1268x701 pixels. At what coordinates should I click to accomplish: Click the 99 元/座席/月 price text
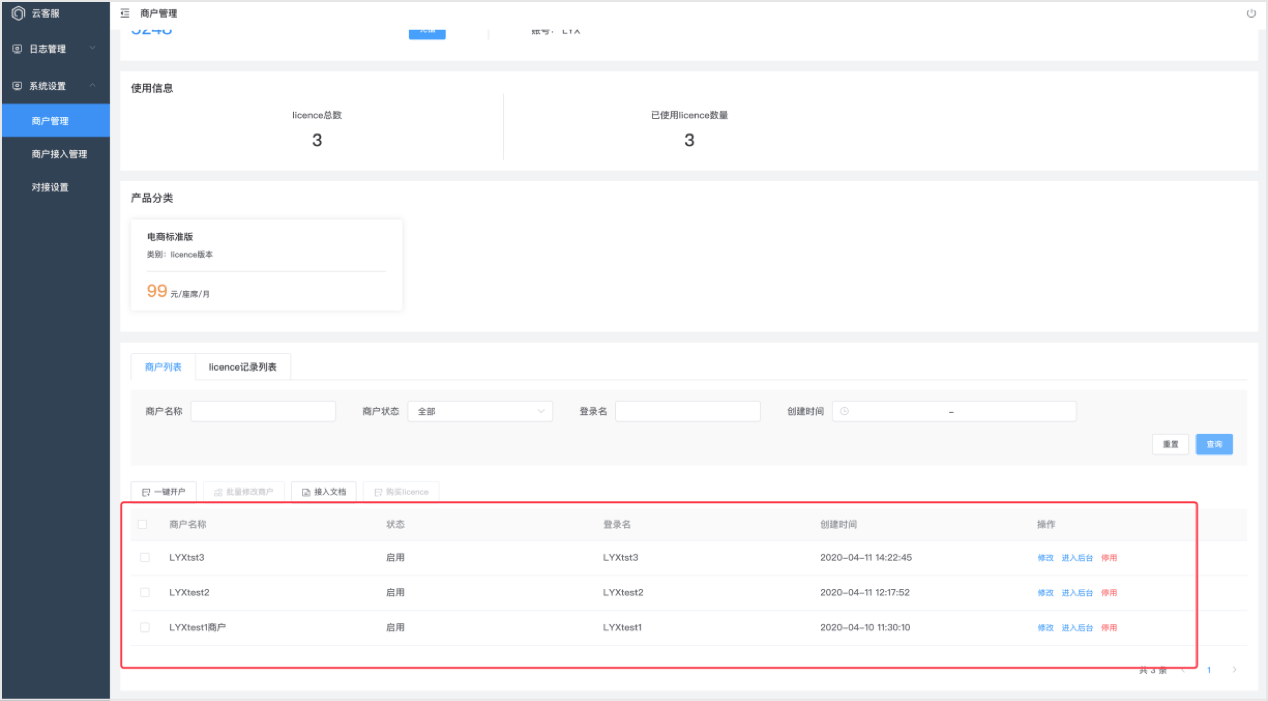(x=178, y=292)
